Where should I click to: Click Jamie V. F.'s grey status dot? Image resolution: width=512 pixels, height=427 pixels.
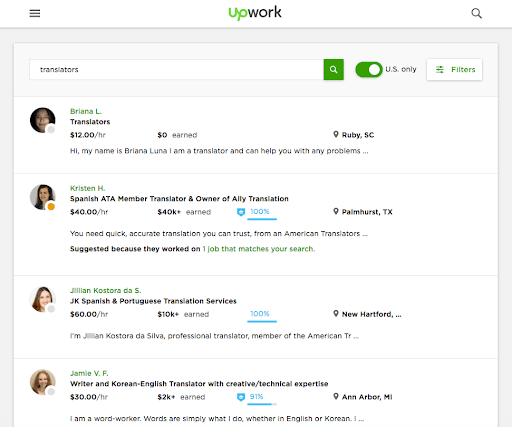[51, 391]
